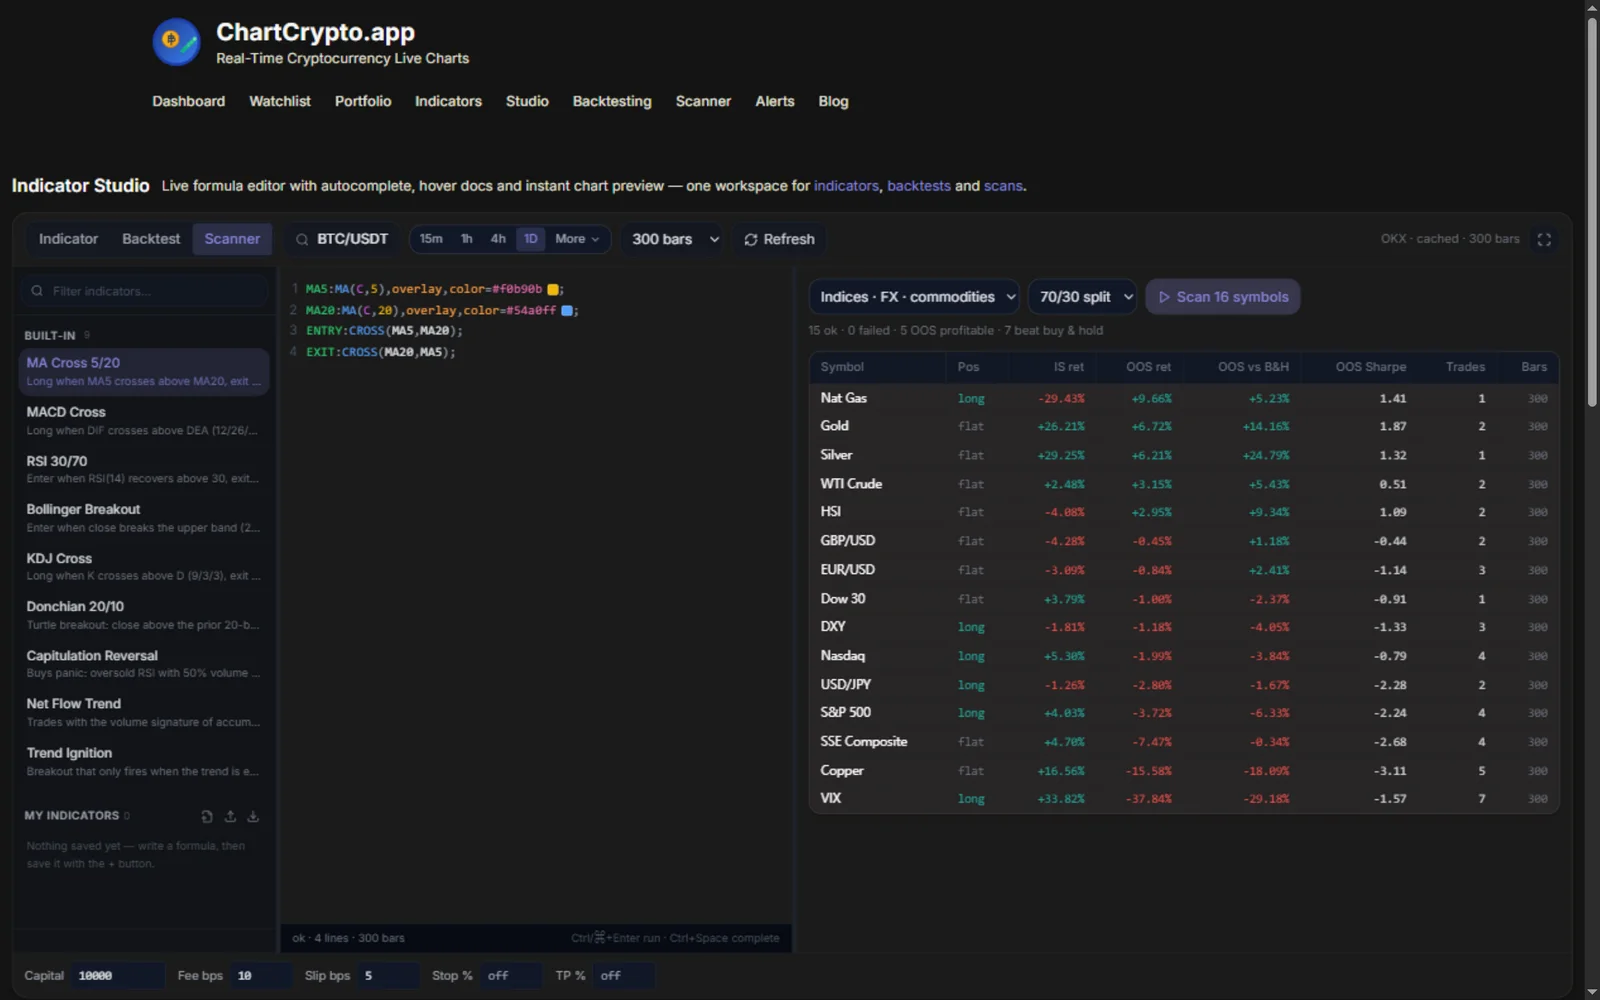Open the Alerts nav item
Screen dimensions: 1600x1000
coord(775,101)
